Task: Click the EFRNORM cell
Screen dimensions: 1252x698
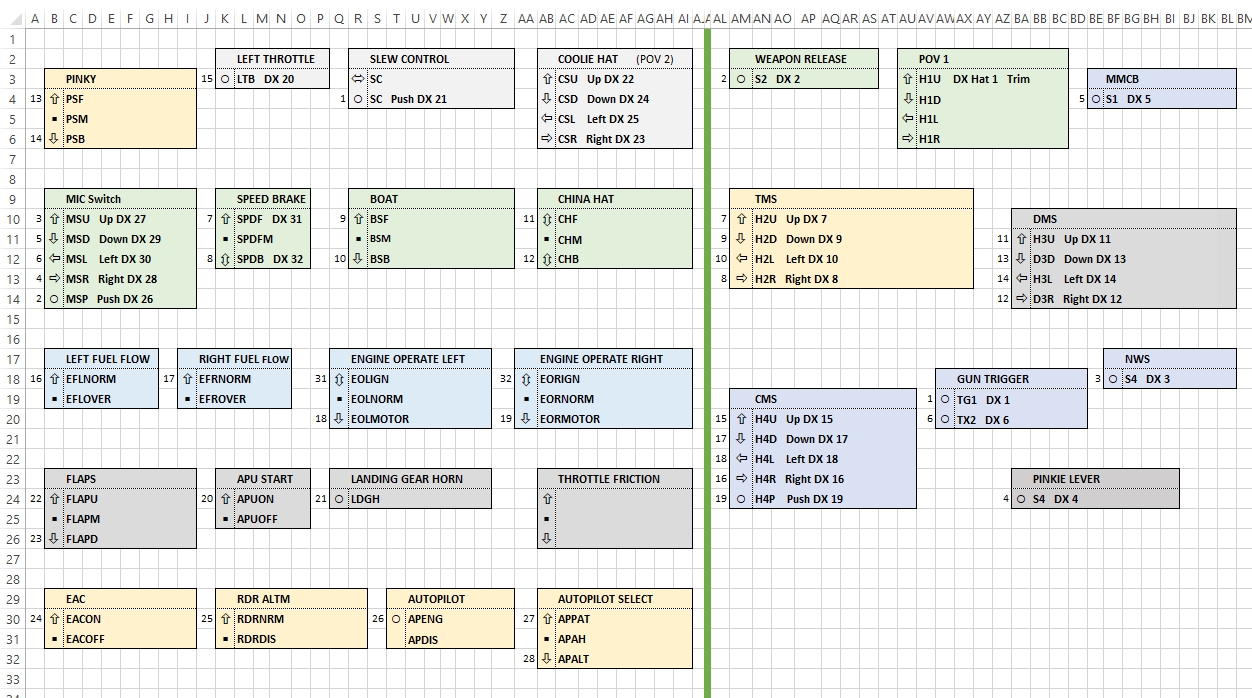Action: [x=243, y=379]
